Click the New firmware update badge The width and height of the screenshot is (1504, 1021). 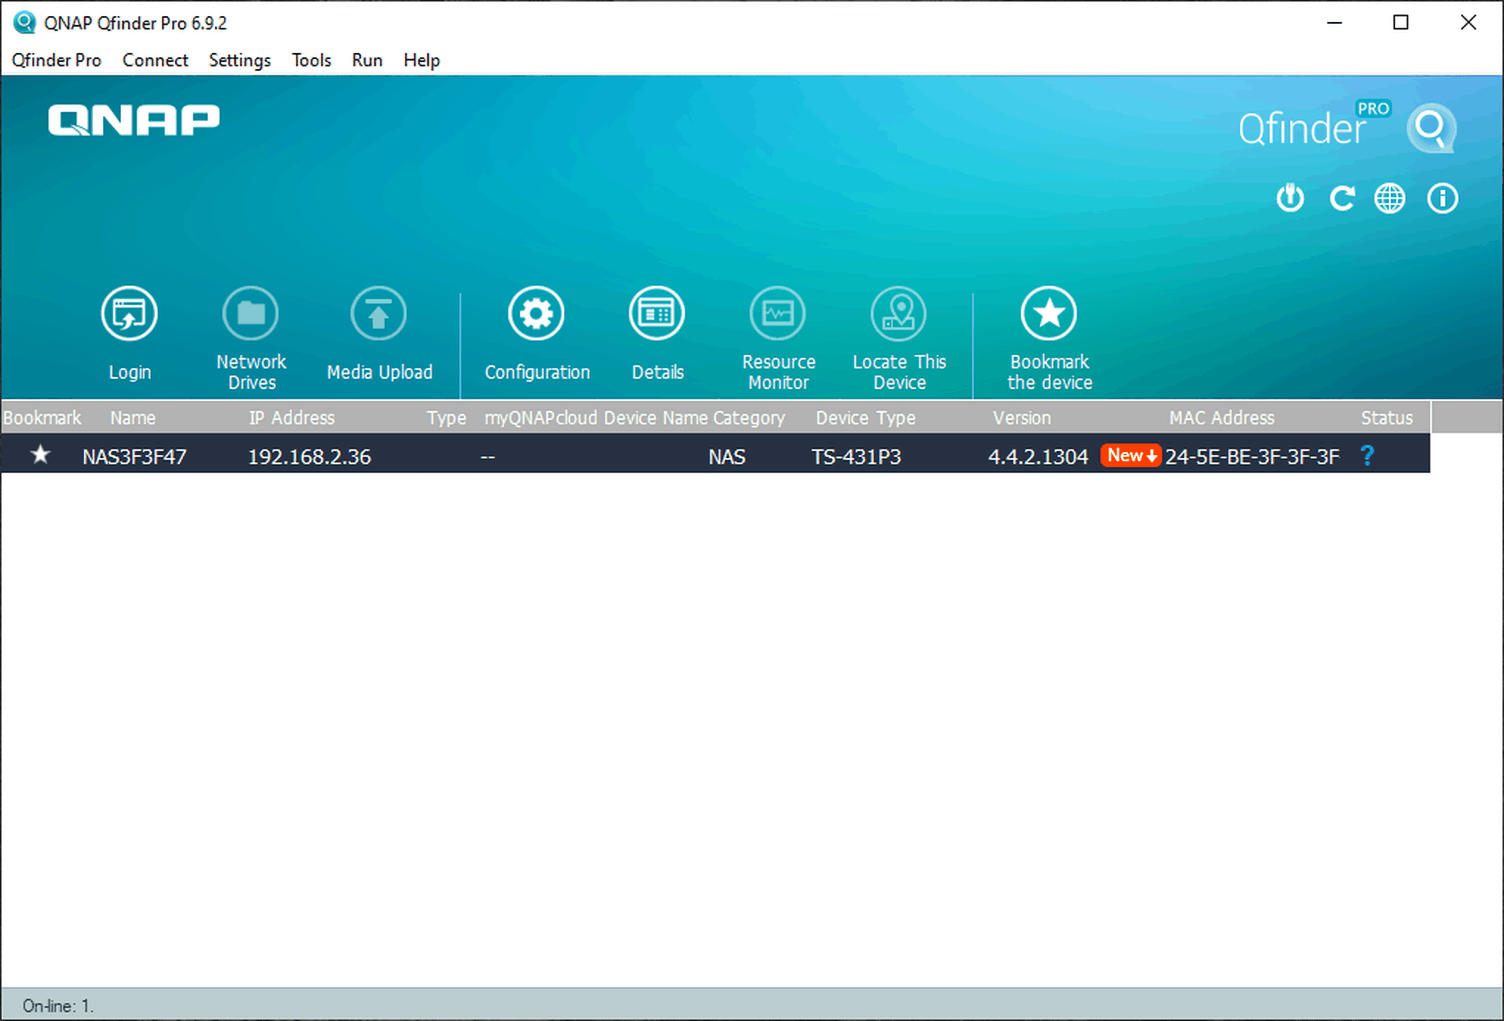pyautogui.click(x=1131, y=455)
